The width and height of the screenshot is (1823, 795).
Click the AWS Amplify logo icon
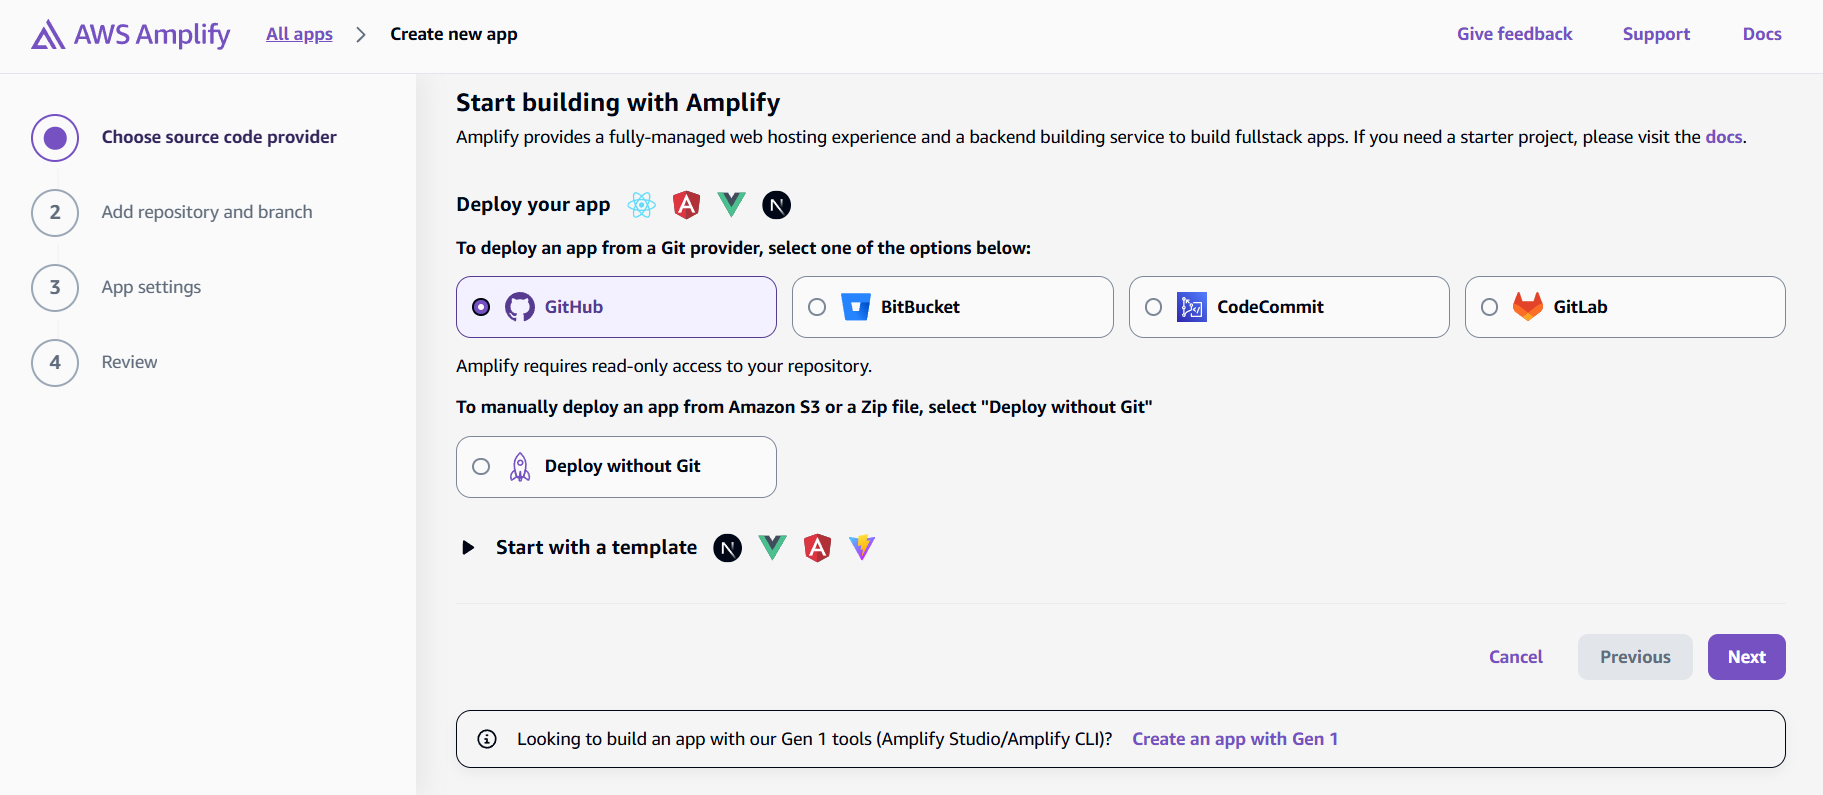[48, 35]
